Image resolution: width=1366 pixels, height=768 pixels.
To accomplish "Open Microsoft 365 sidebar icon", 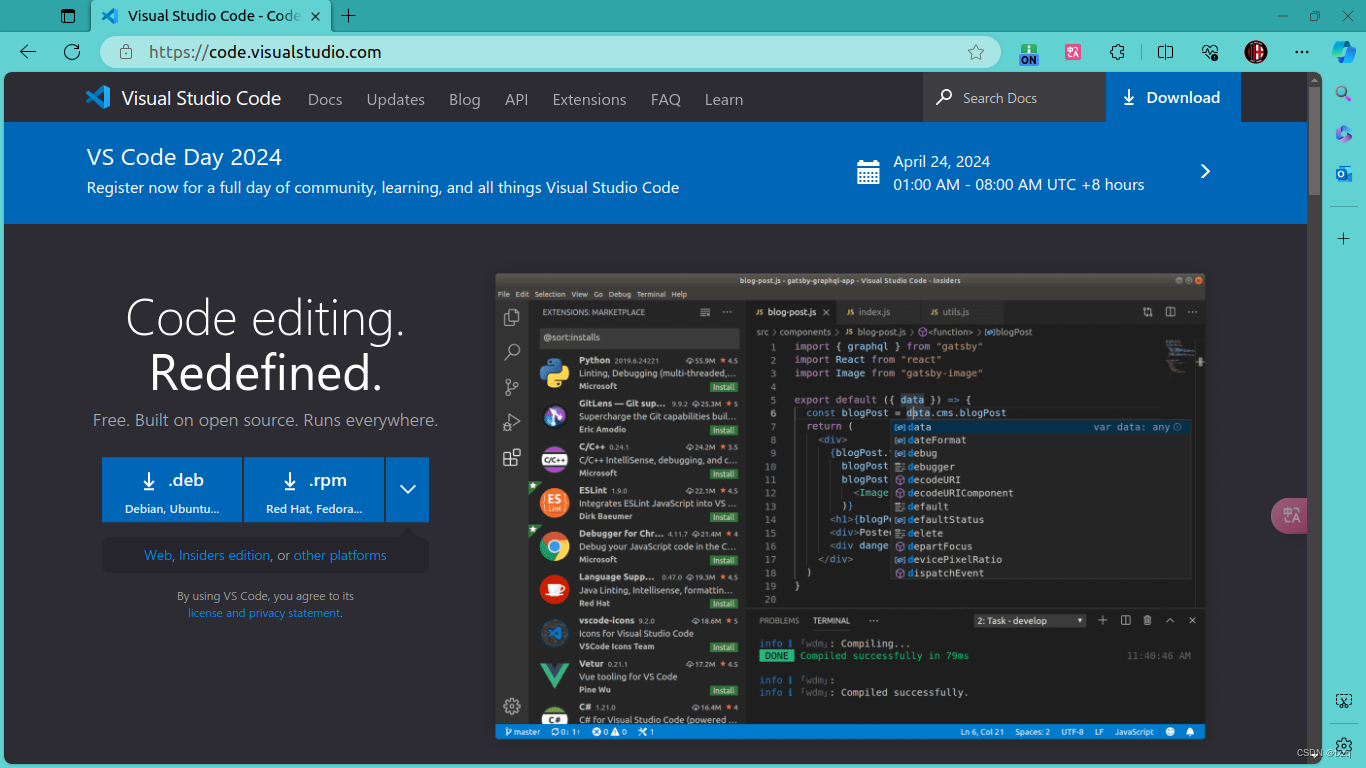I will (x=1344, y=134).
